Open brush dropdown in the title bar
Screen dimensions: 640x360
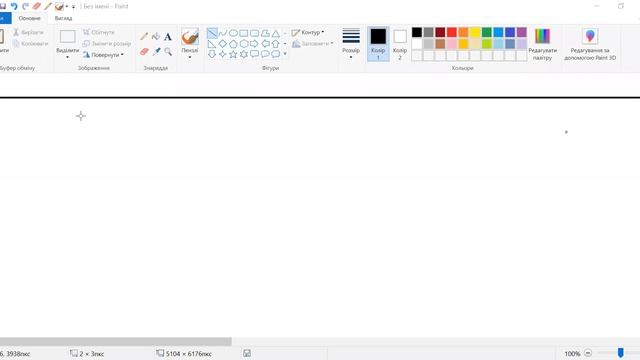pos(67,7)
